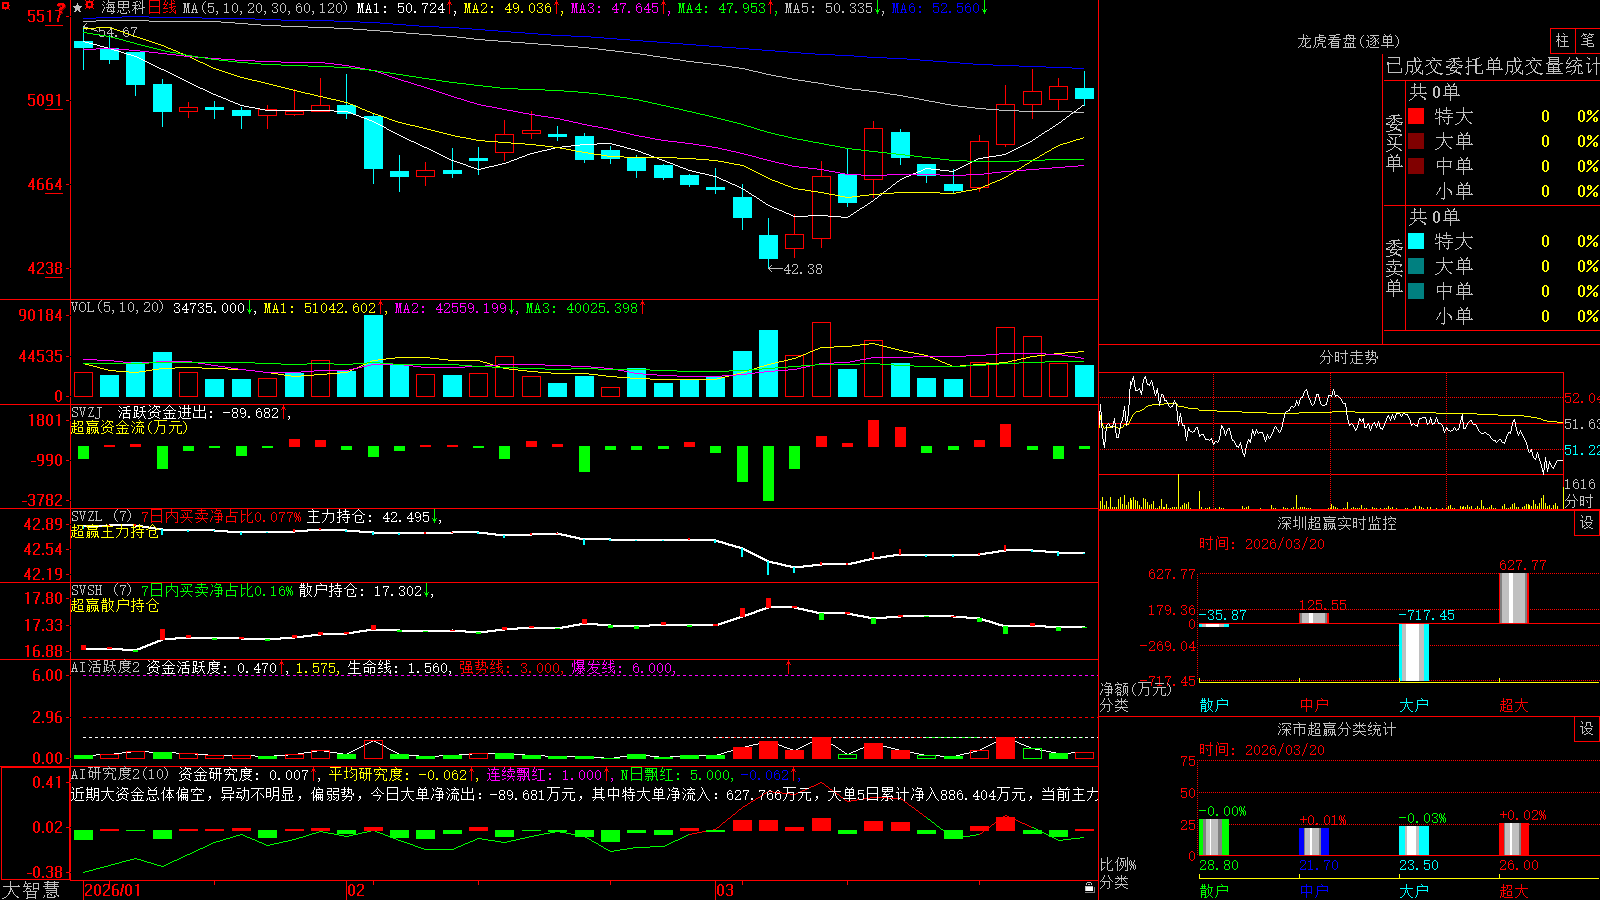The height and width of the screenshot is (900, 1600).
Task: Click the 超赢资金流(万元) label
Action: 129,427
